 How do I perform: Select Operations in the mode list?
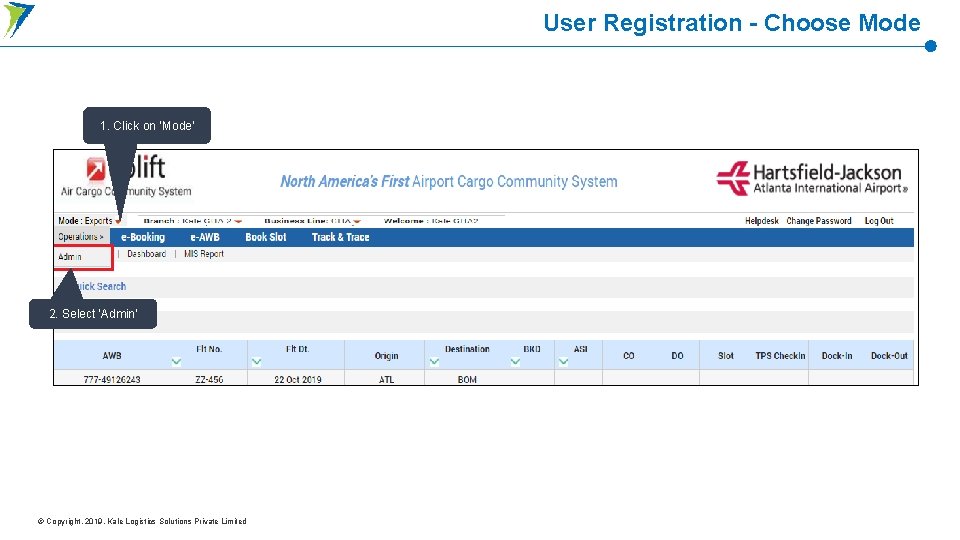[x=81, y=236]
